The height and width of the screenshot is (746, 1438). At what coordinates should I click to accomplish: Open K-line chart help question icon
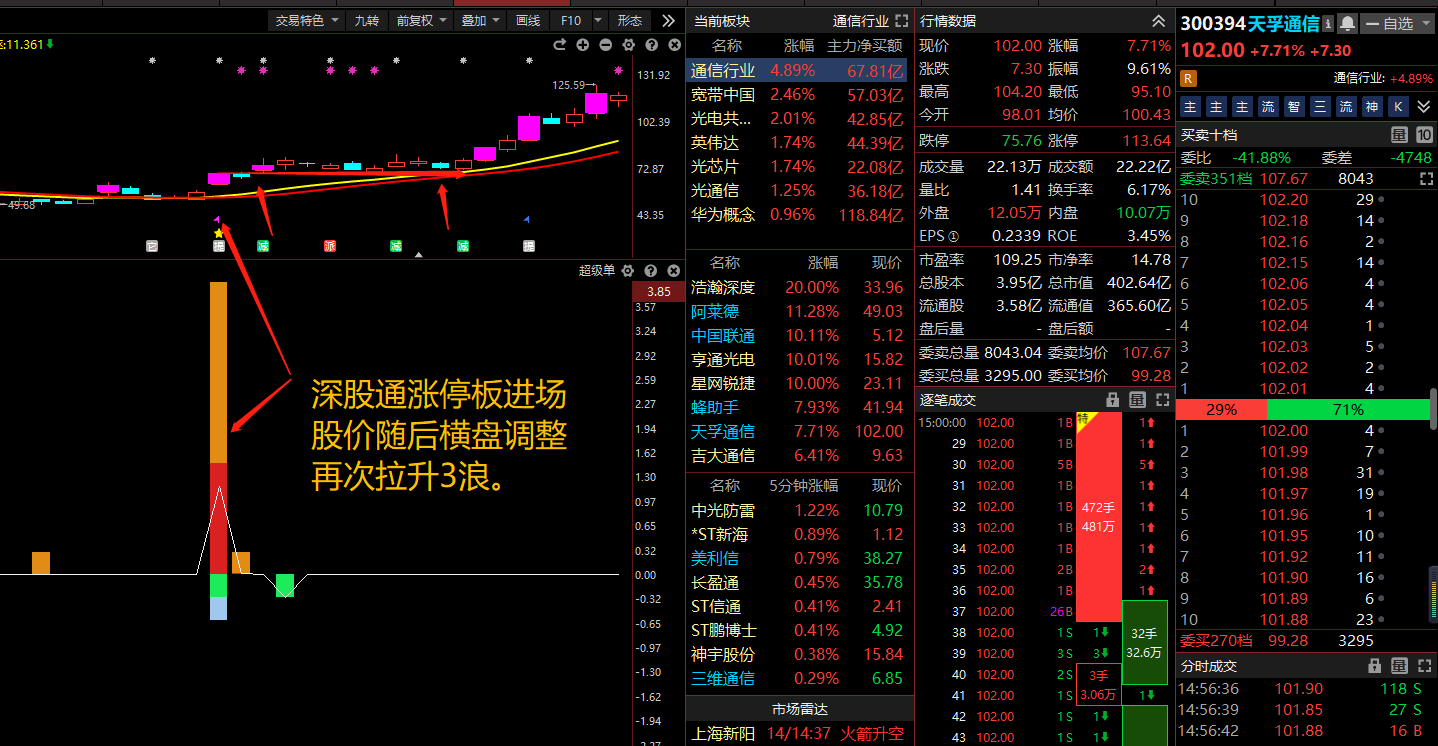coord(651,45)
